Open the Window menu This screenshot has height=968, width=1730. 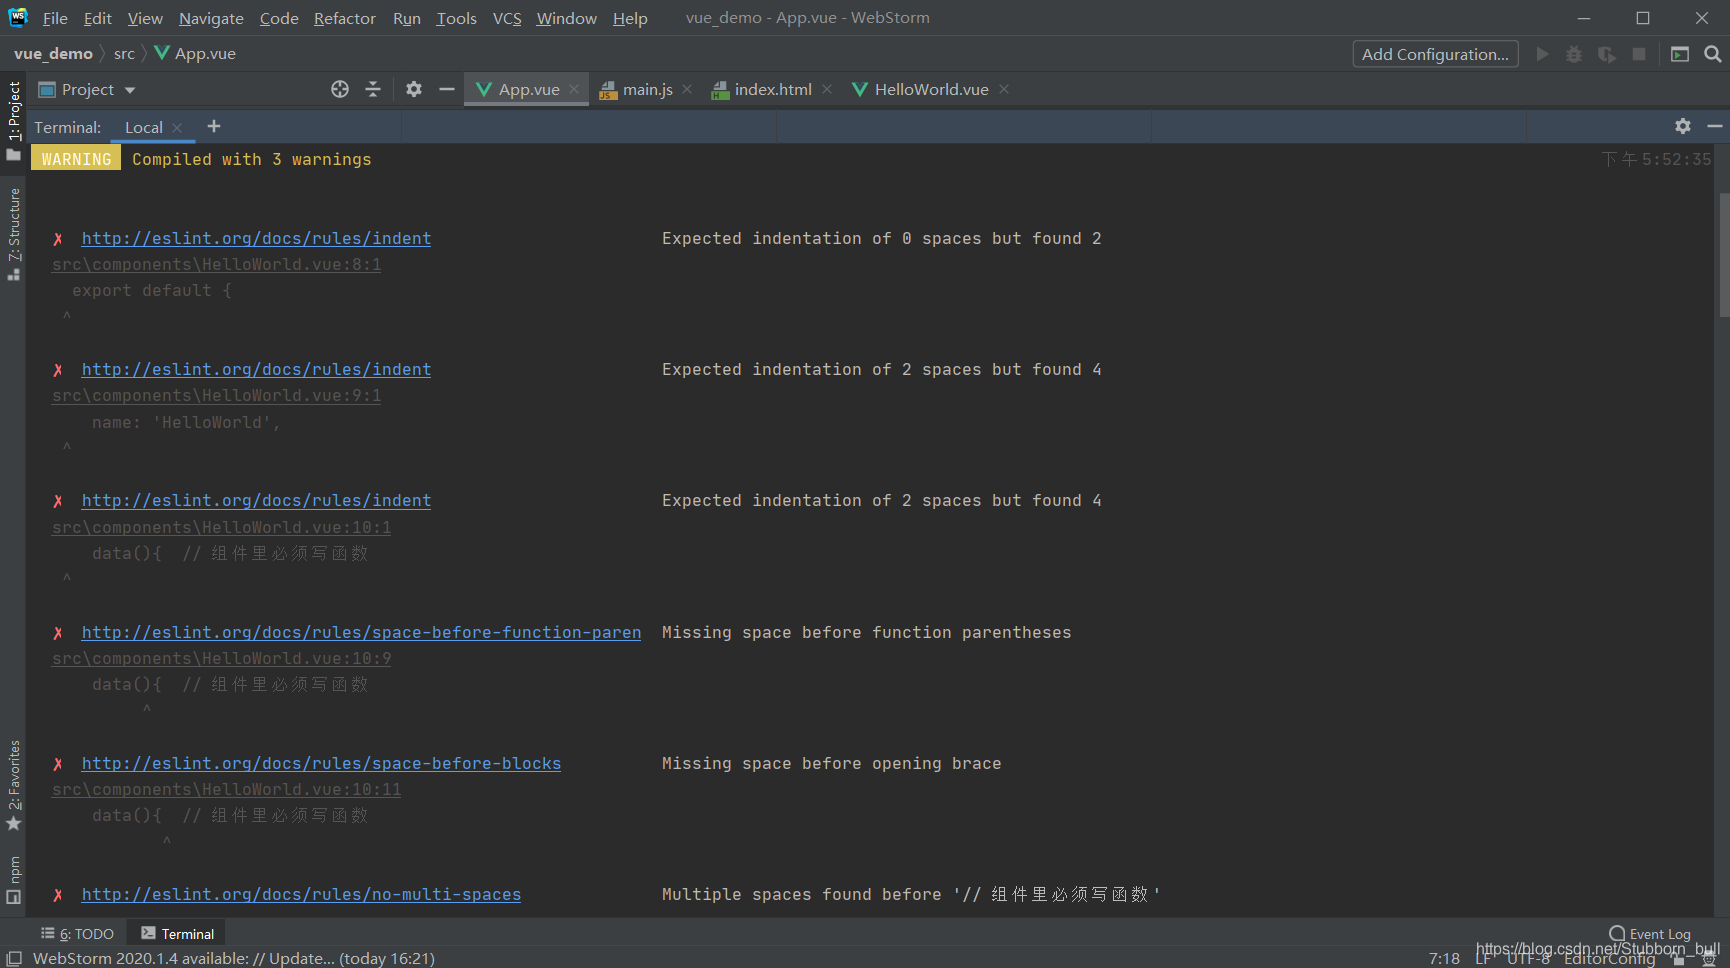(x=566, y=18)
